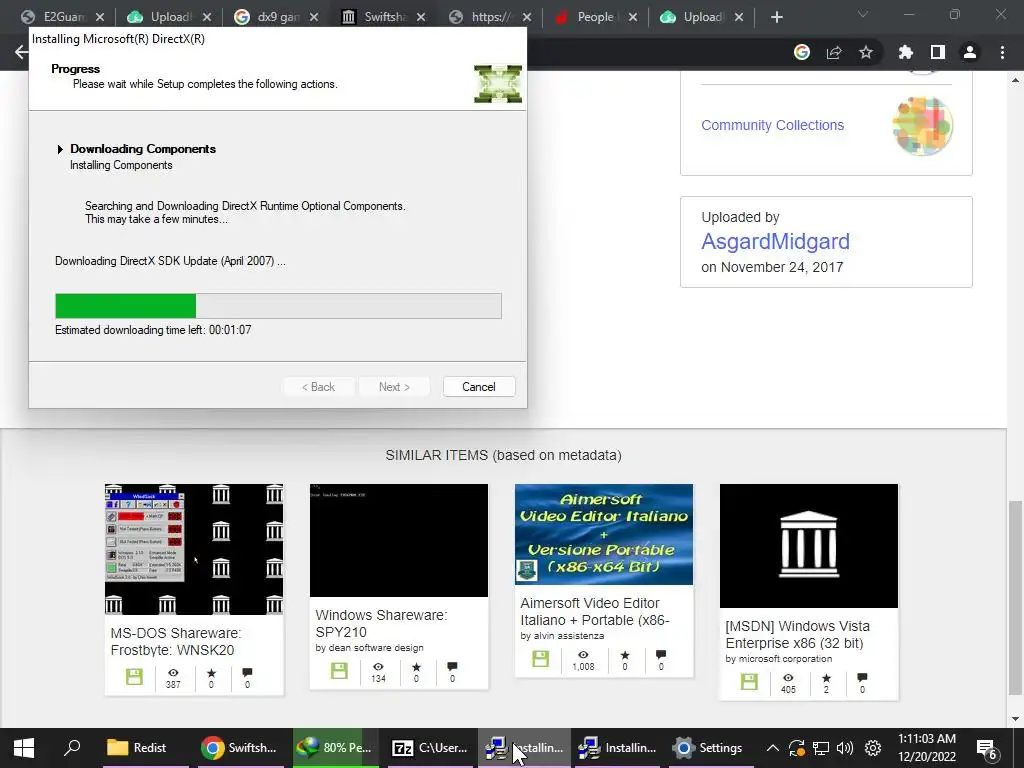Go back using the browser back arrow
The height and width of the screenshot is (768, 1024).
coord(21,52)
